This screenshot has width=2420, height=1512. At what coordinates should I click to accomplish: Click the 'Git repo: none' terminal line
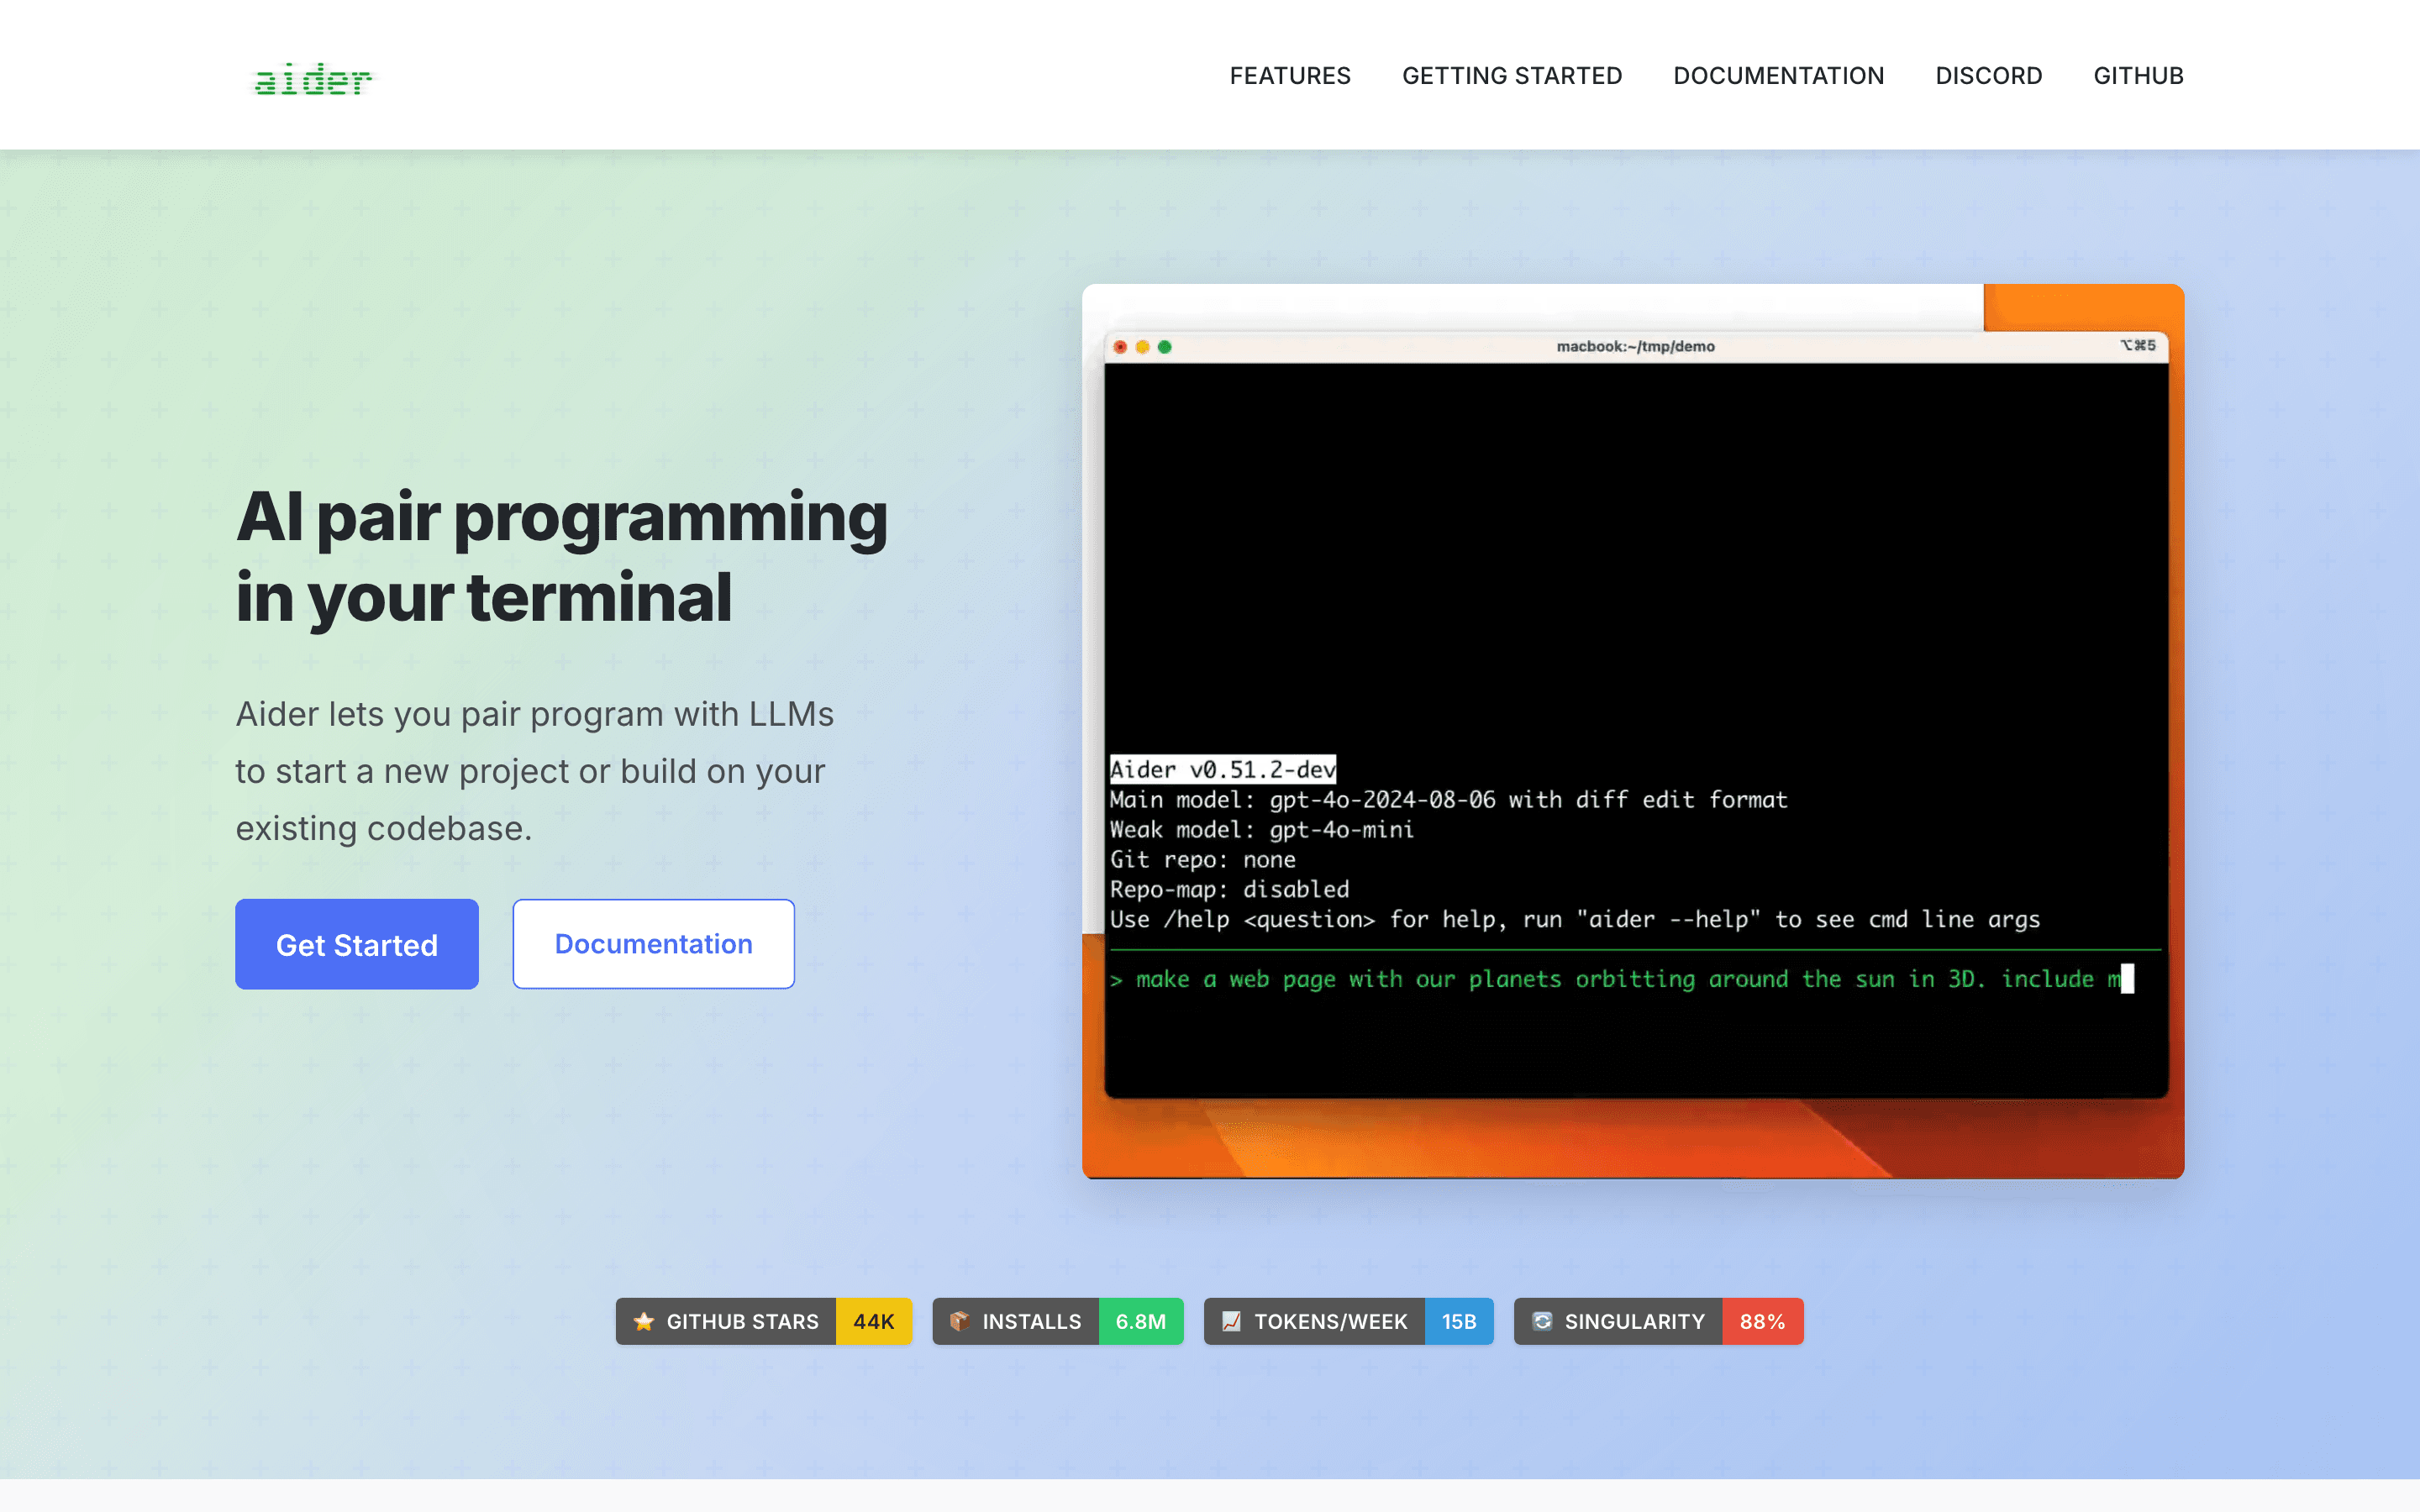tap(1203, 859)
